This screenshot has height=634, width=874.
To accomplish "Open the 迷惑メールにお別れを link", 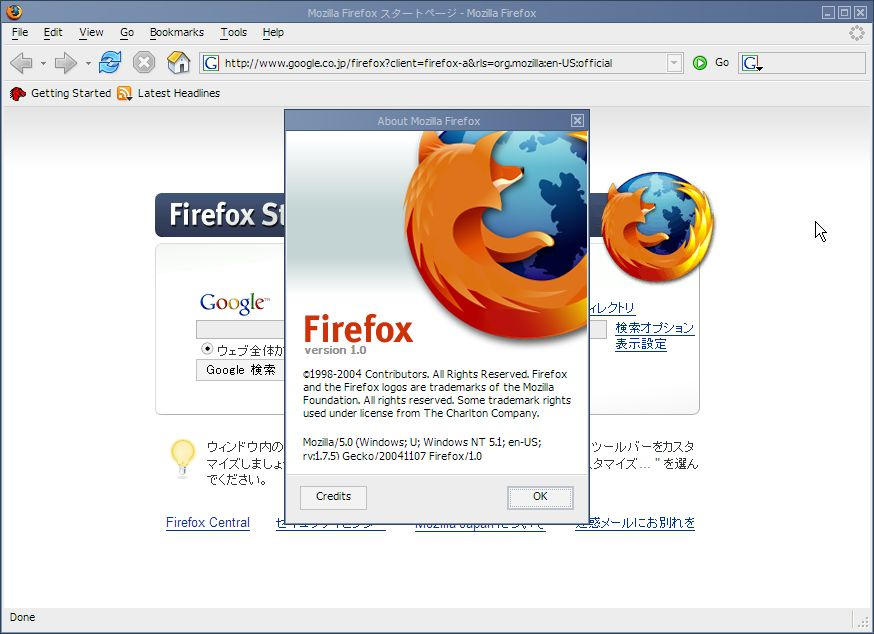I will tap(635, 522).
